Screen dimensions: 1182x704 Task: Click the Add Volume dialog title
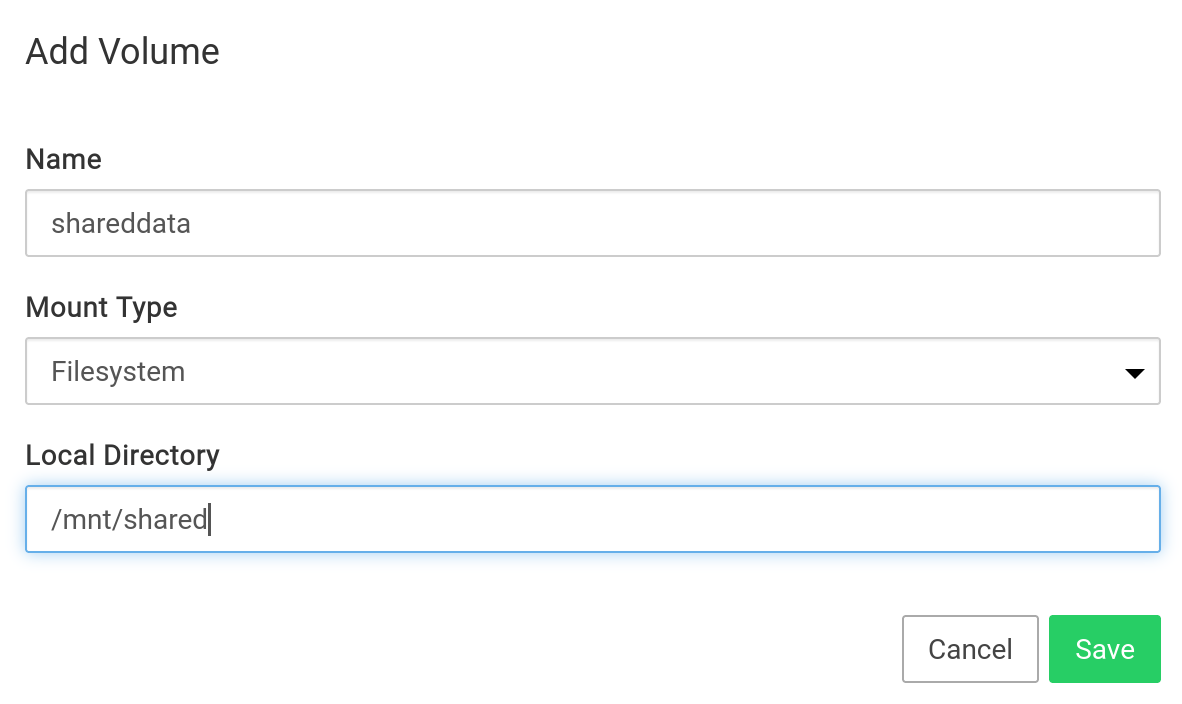122,51
